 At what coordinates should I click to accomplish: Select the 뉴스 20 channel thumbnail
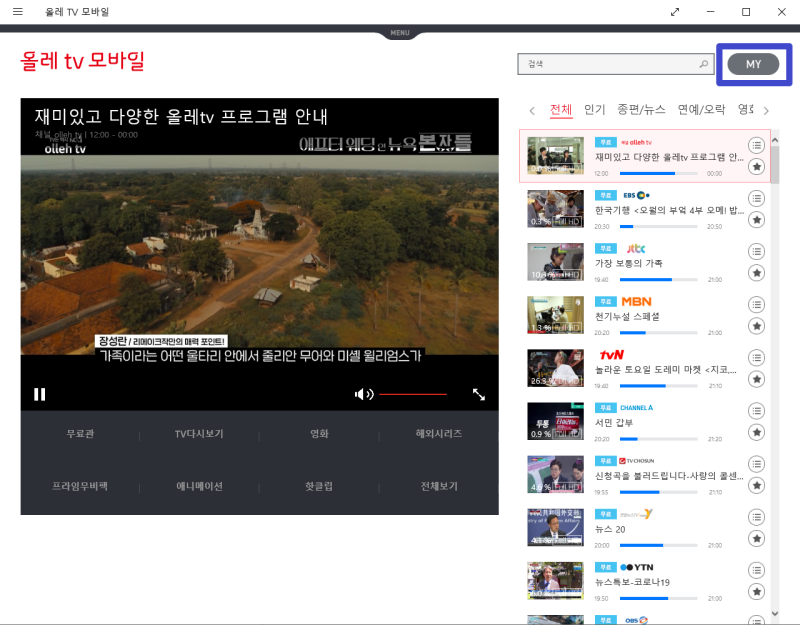pyautogui.click(x=555, y=525)
